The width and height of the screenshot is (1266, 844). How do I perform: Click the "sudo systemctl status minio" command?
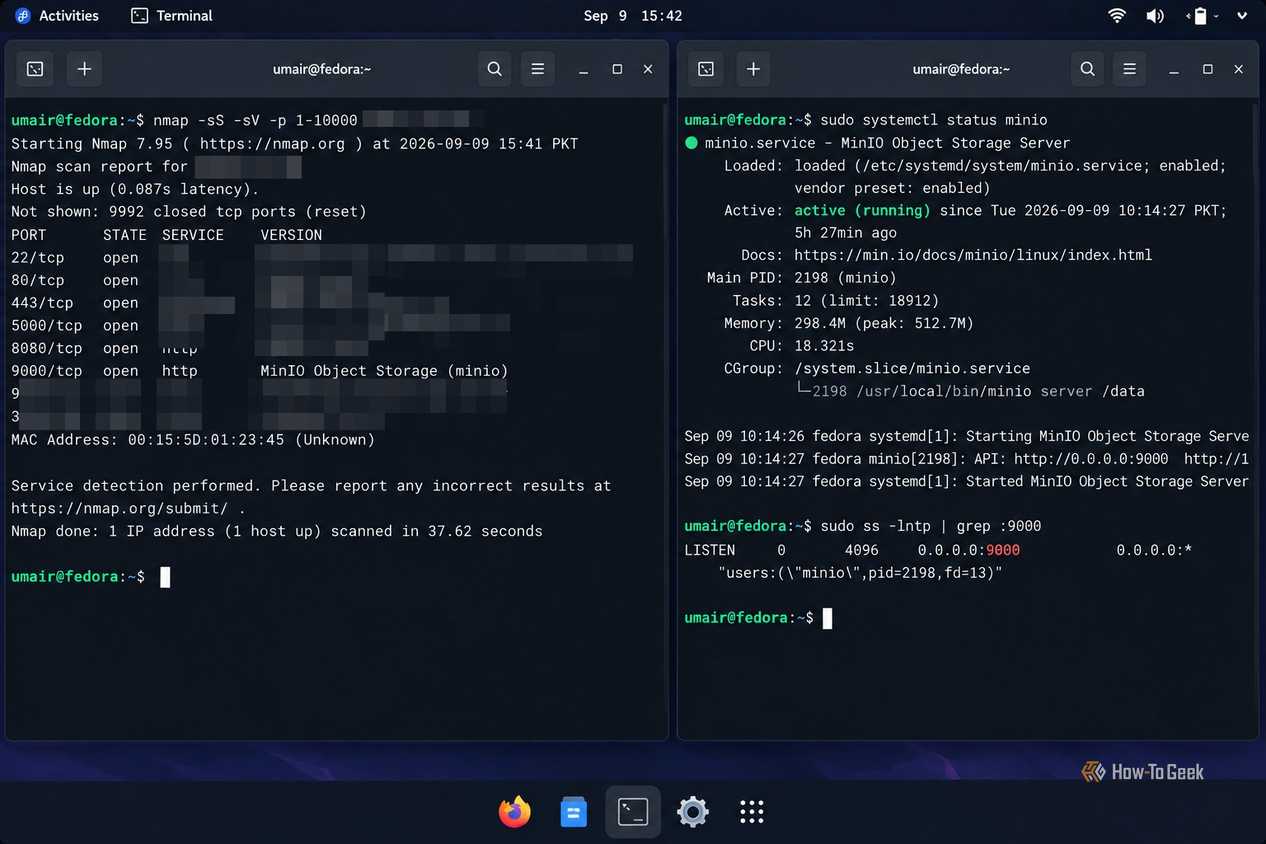click(934, 120)
